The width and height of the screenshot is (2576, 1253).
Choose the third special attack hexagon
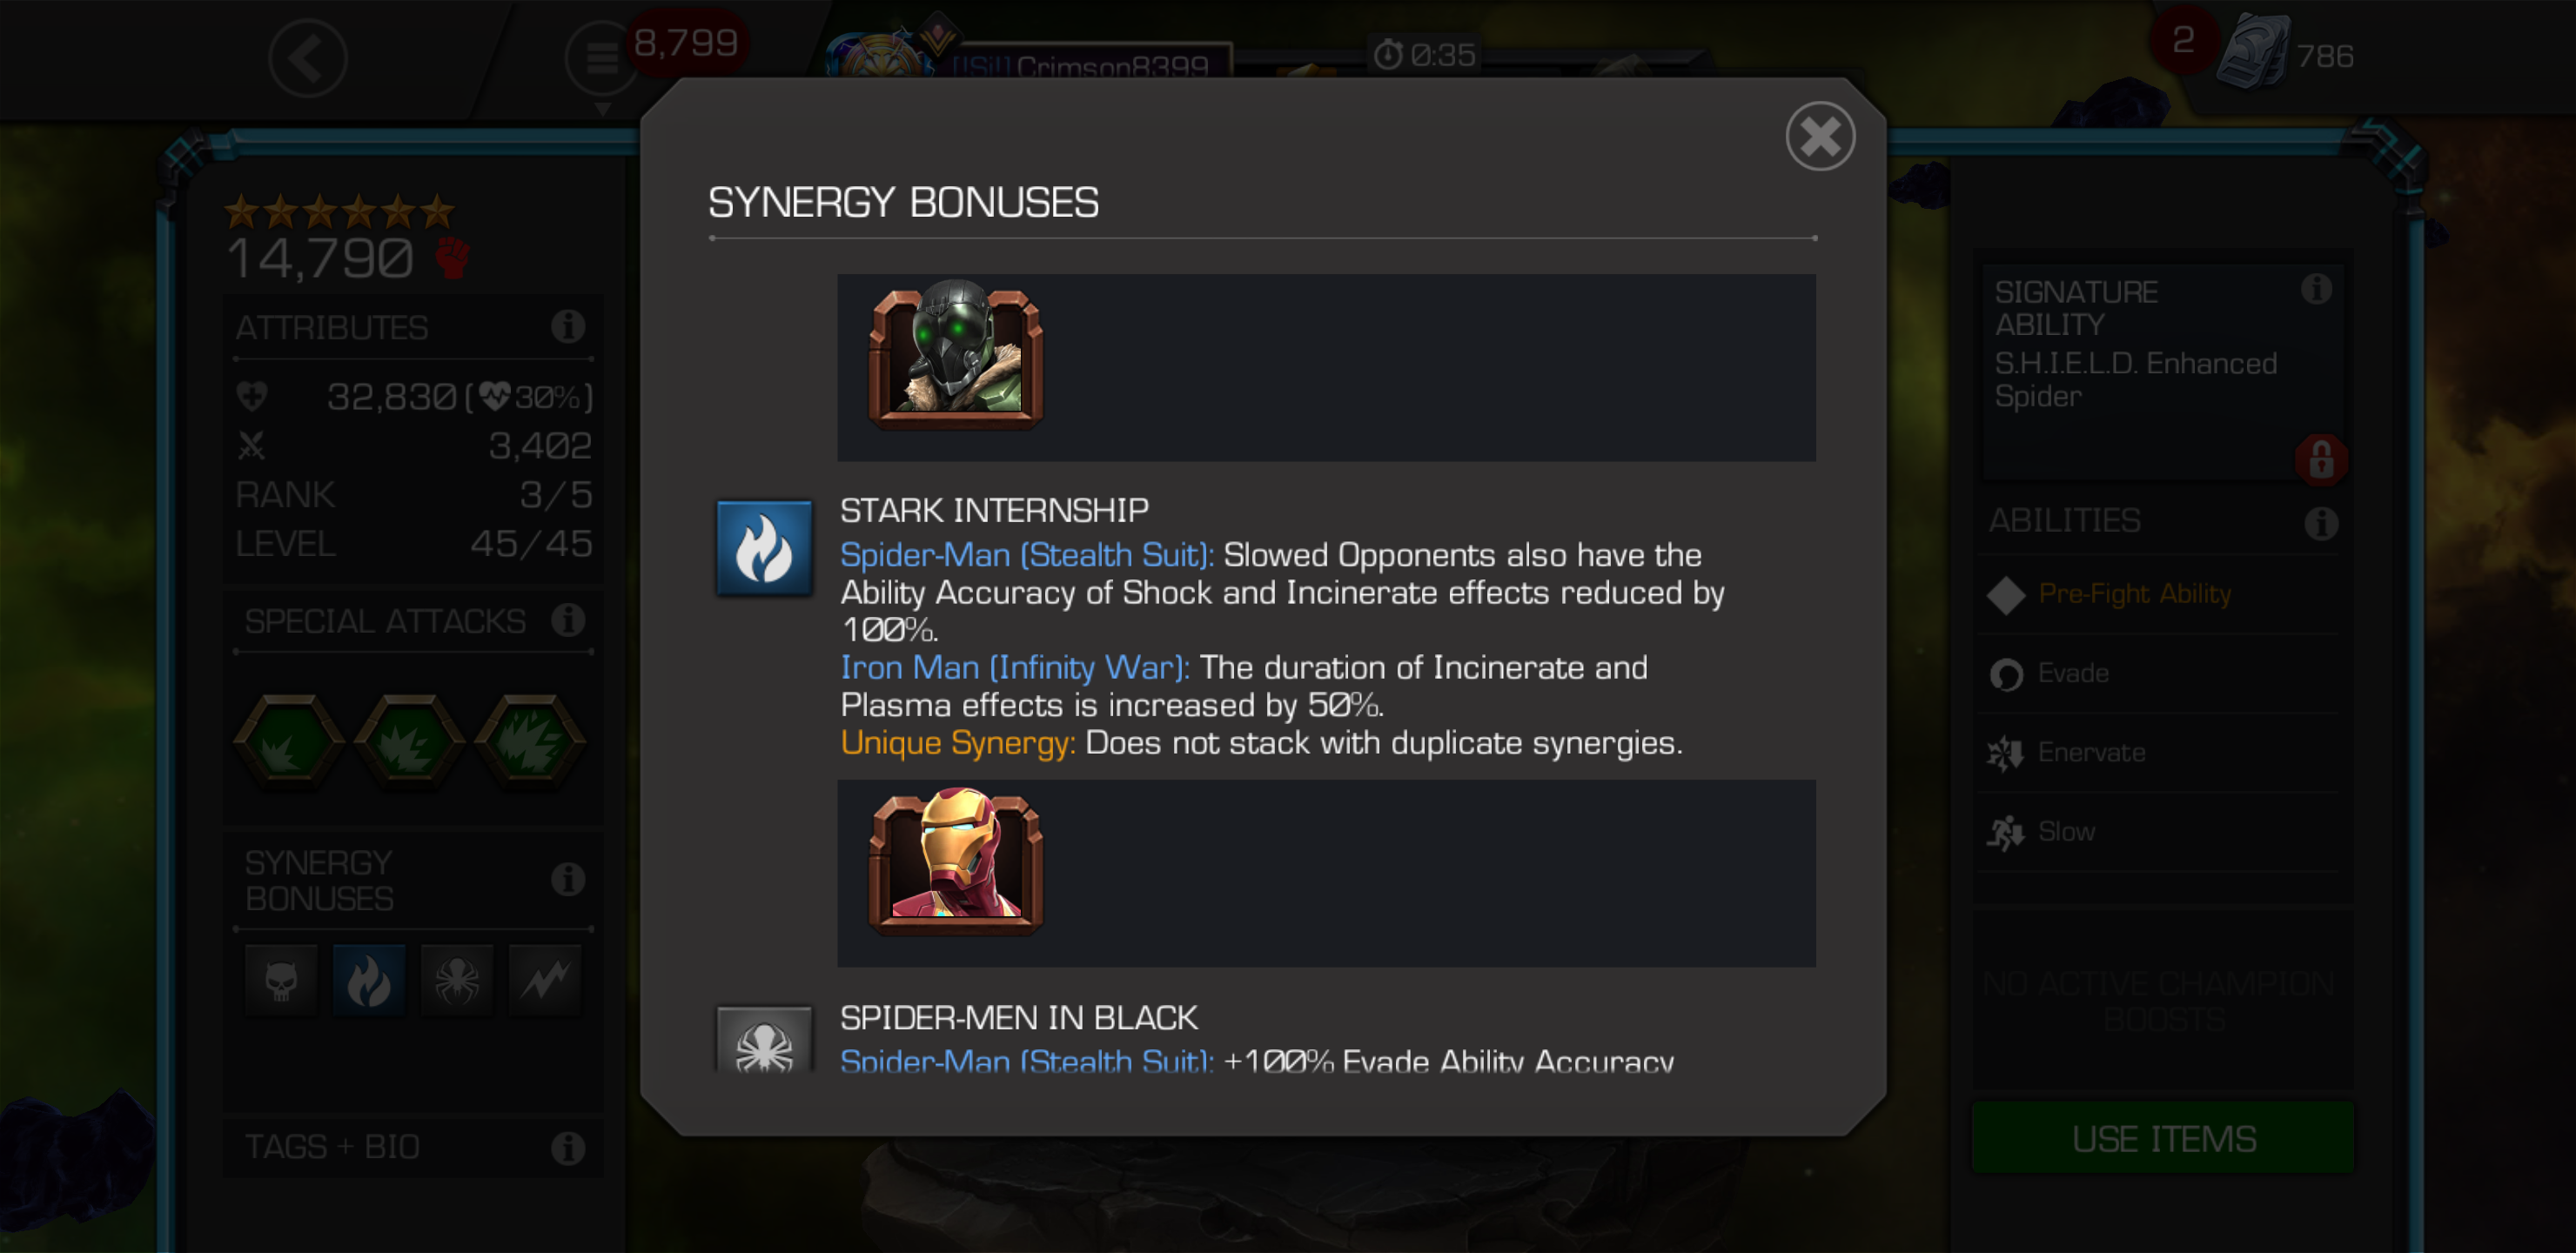click(x=530, y=741)
